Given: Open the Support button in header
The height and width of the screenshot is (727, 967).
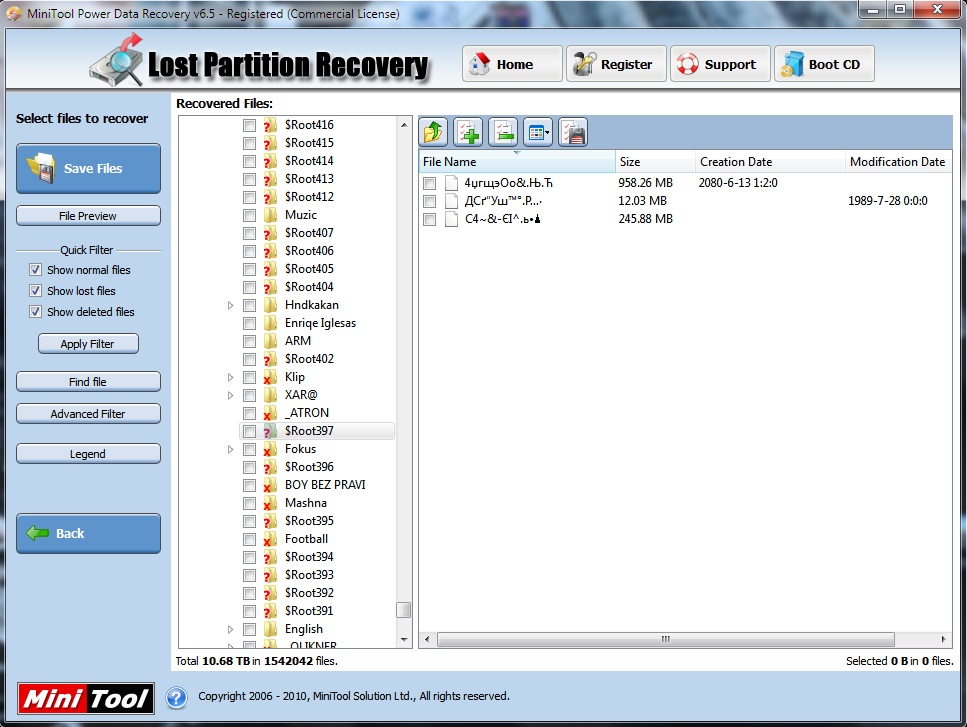Looking at the screenshot, I should tap(720, 64).
